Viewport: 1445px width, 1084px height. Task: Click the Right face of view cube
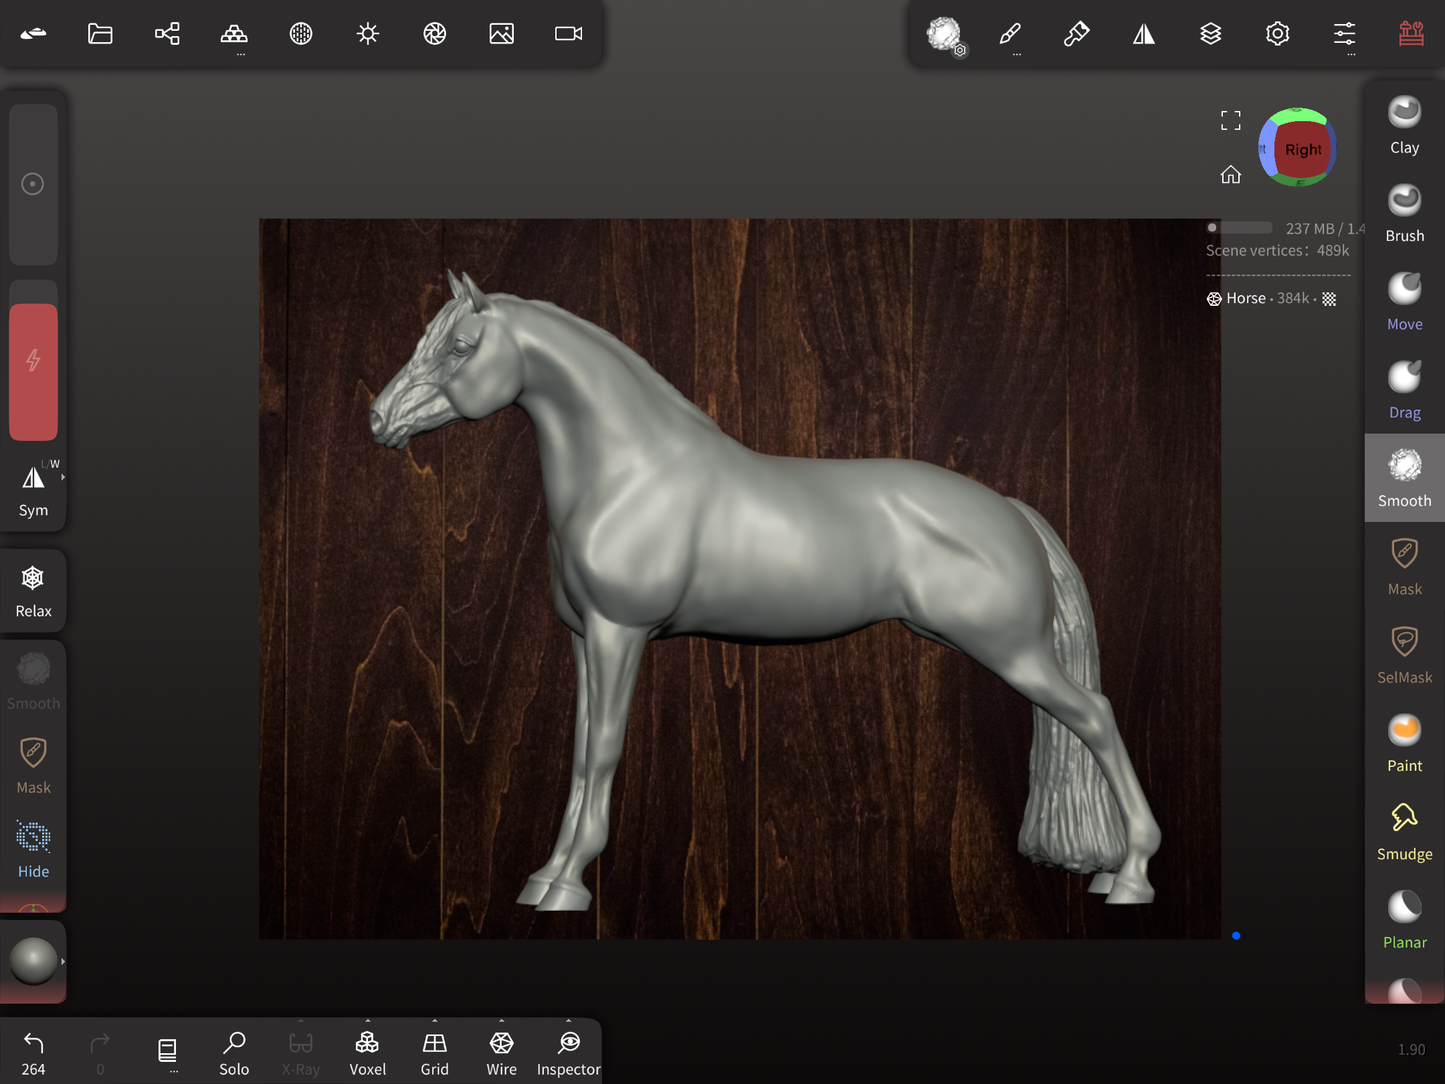(x=1302, y=150)
